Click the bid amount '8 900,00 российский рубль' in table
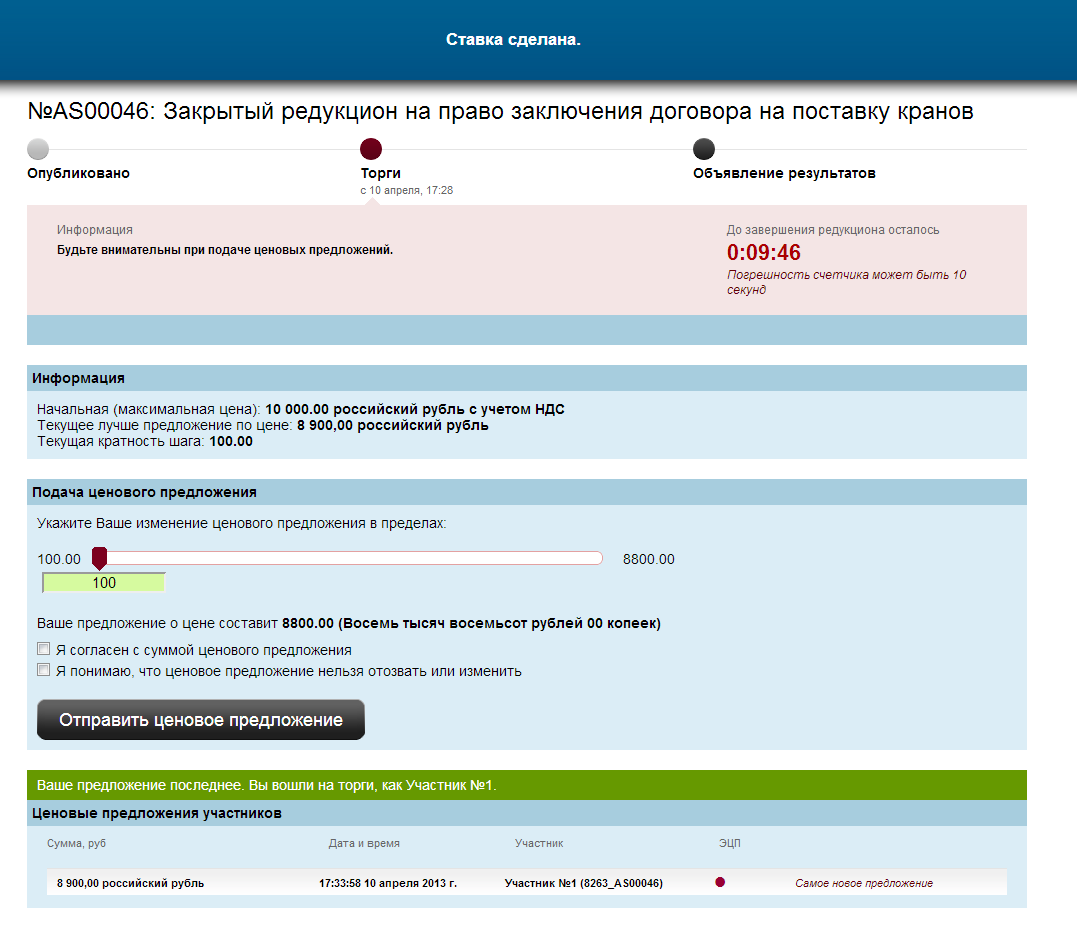 pos(131,883)
